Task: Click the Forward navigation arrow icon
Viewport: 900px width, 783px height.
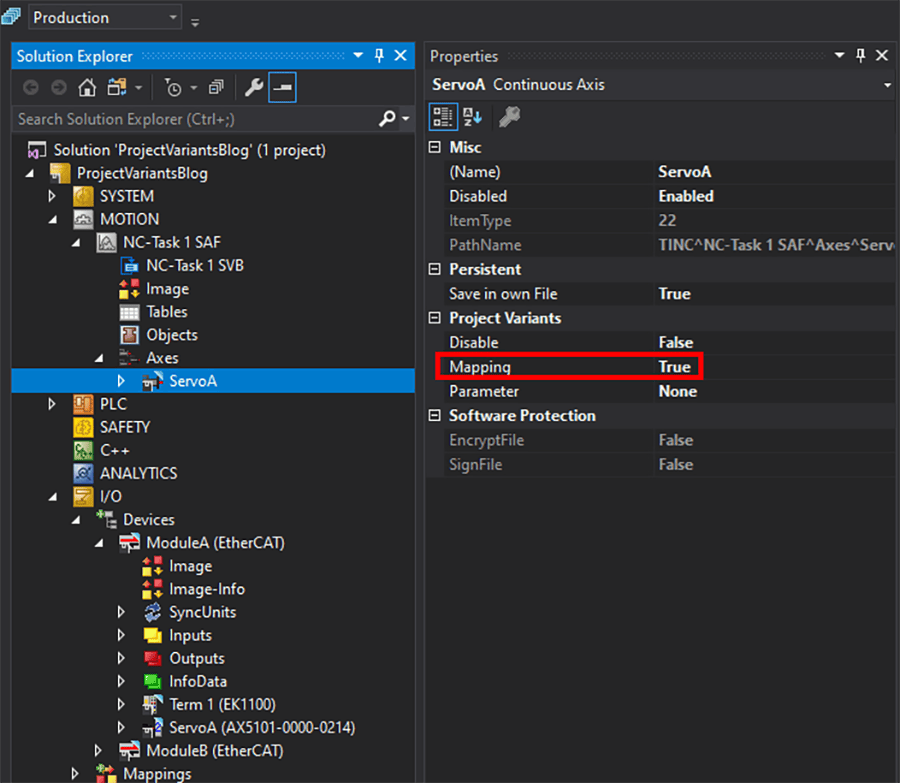Action: [x=59, y=88]
